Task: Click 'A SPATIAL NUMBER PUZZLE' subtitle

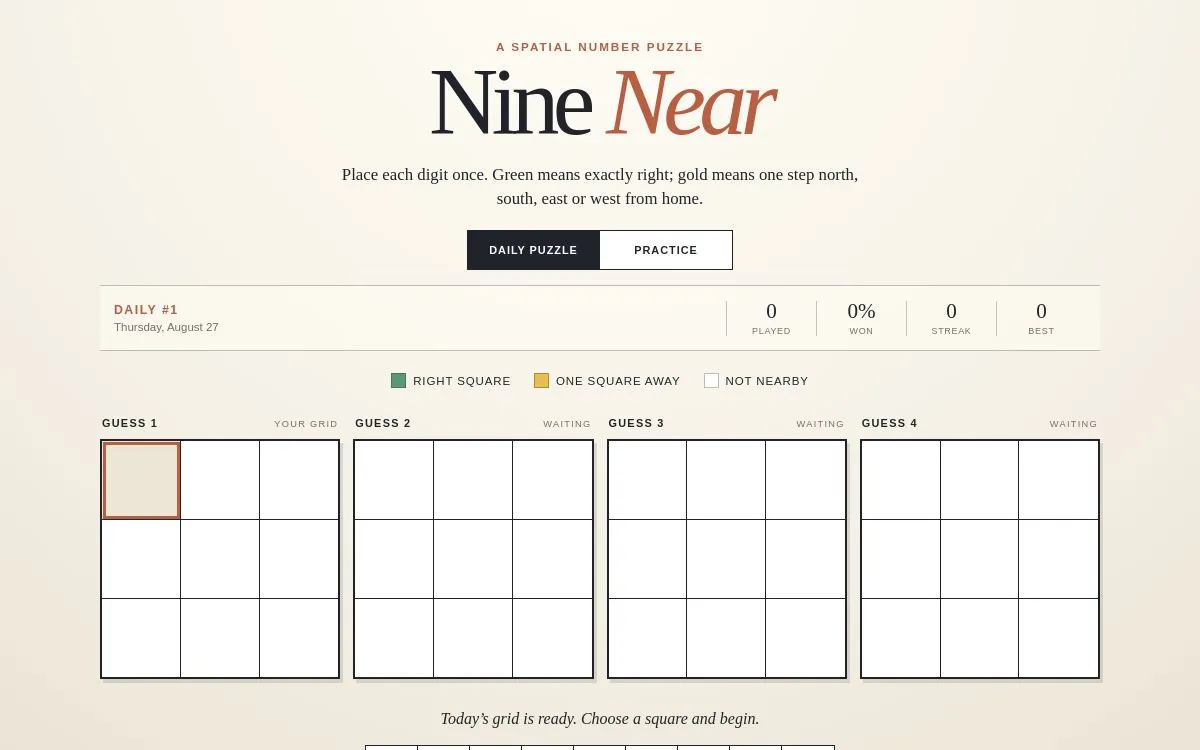Action: coord(600,47)
